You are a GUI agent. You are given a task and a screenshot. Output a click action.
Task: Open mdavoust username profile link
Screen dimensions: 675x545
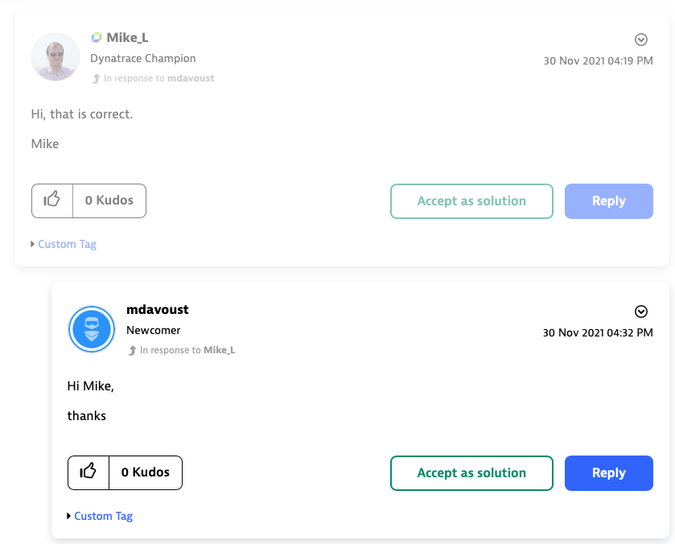157,310
